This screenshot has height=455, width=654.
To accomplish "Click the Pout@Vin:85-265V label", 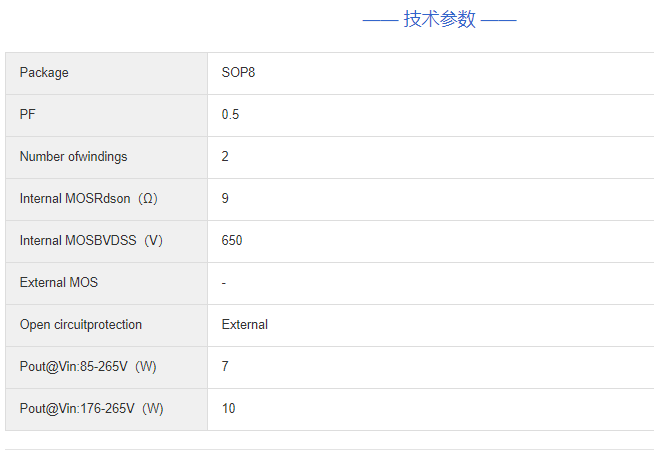I will tap(74, 367).
